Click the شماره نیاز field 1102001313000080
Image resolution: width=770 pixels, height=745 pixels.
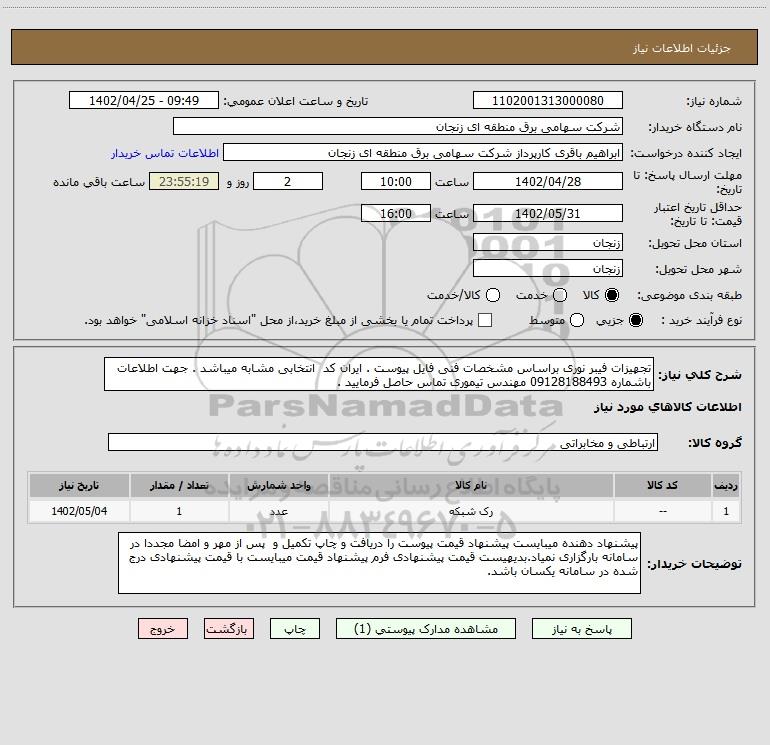point(548,101)
